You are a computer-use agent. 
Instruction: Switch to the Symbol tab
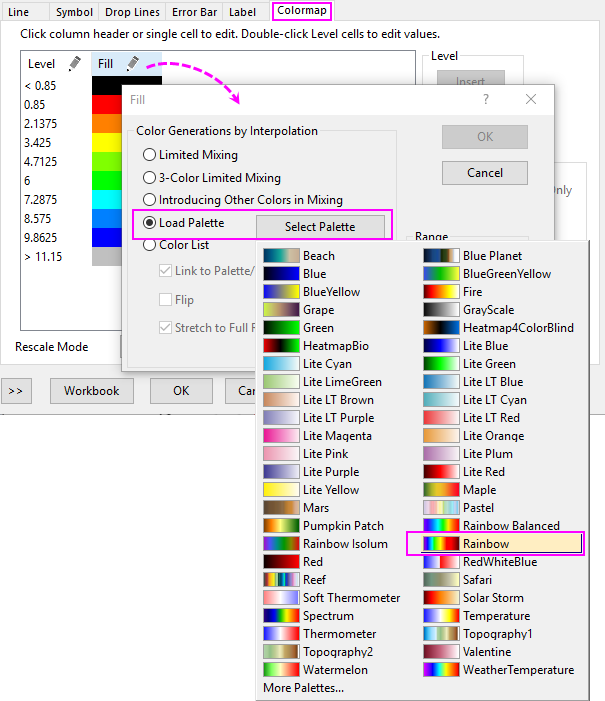click(74, 12)
